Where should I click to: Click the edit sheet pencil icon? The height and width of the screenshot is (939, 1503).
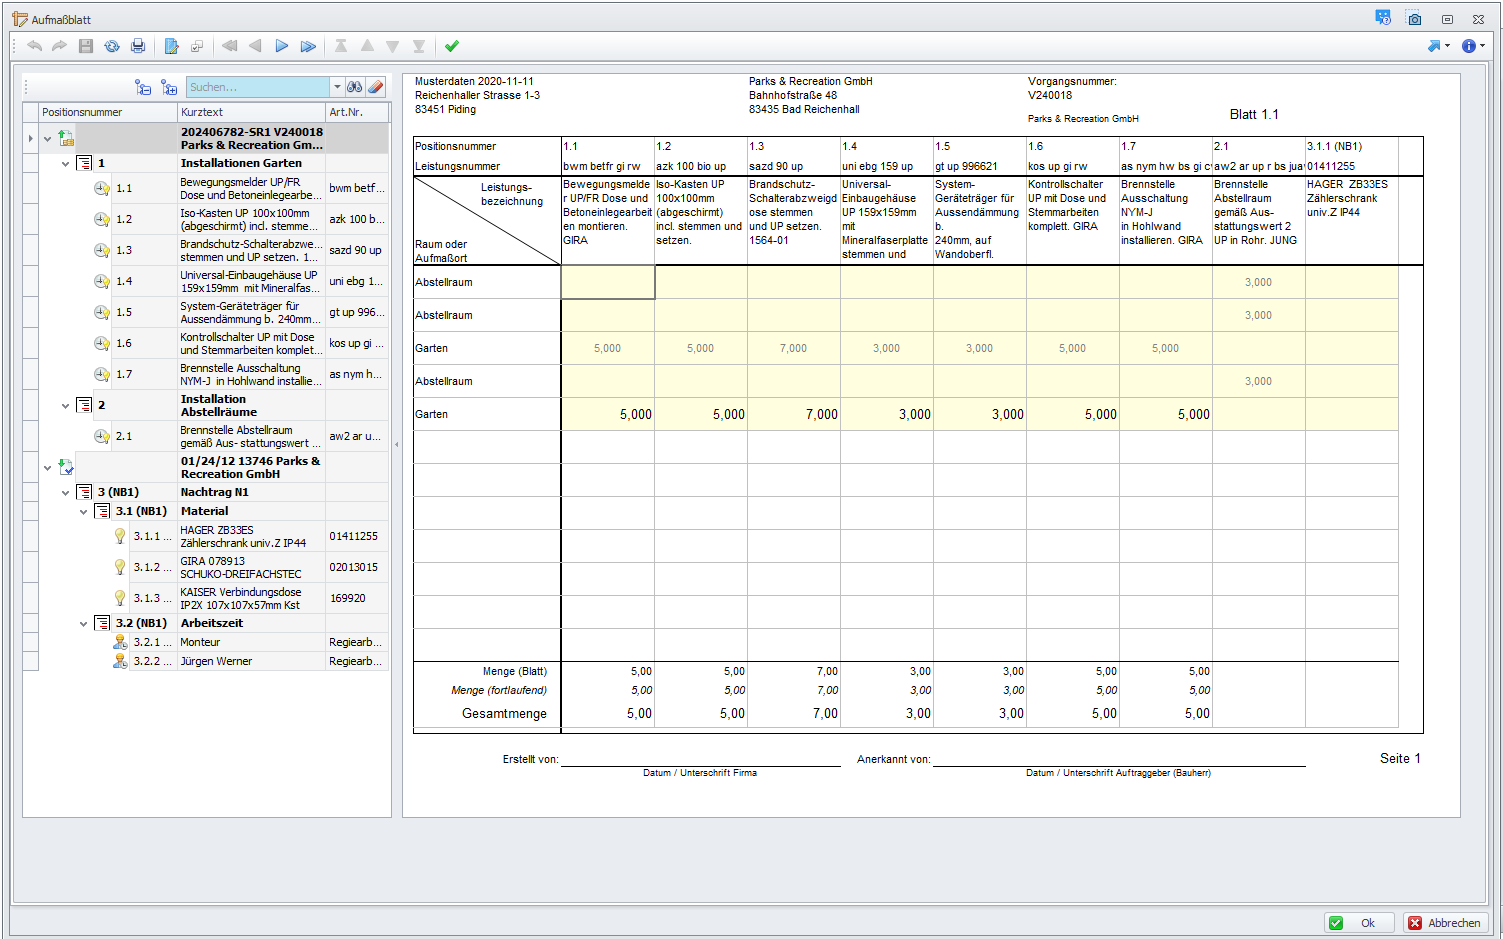[171, 46]
